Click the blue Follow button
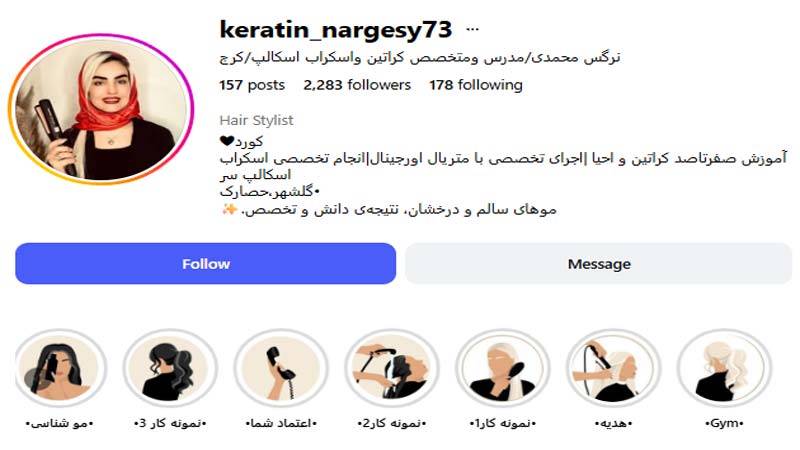This screenshot has height=450, width=800. click(x=206, y=264)
